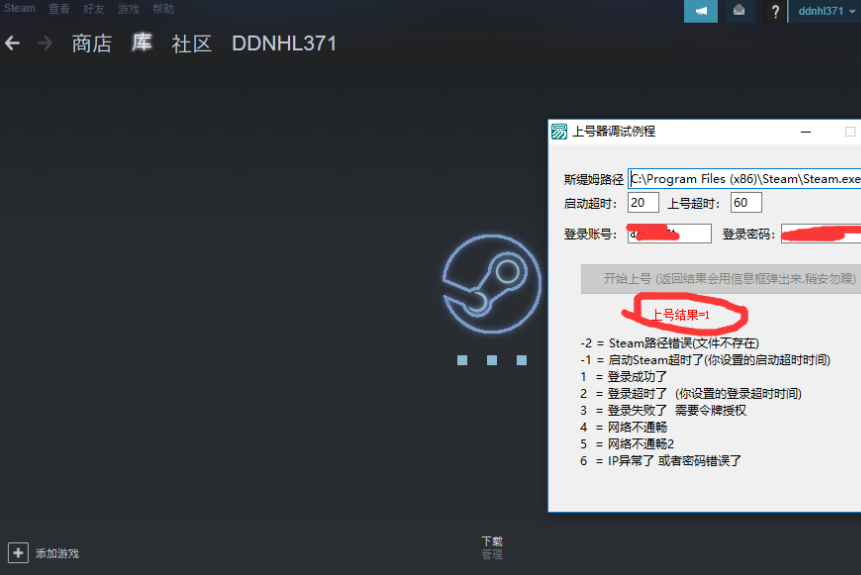This screenshot has height=575, width=861.
Task: Switch to the 商店 tab
Action: tap(92, 43)
